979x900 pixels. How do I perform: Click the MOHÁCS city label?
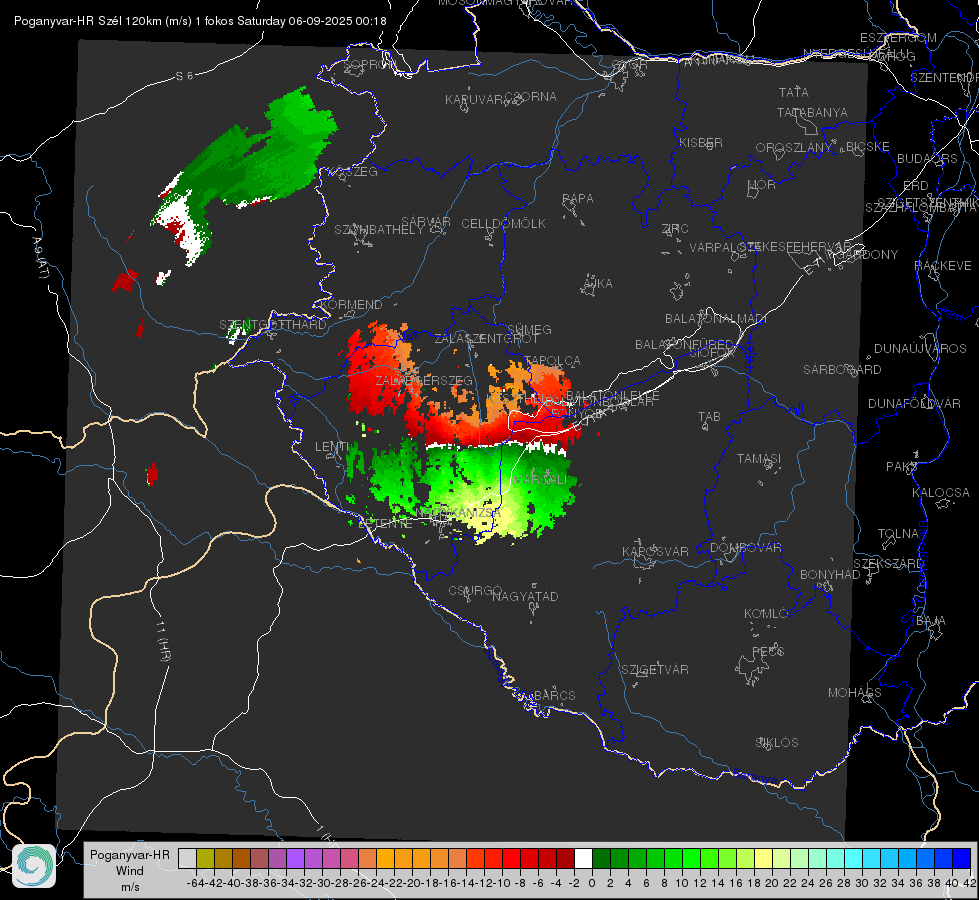854,693
